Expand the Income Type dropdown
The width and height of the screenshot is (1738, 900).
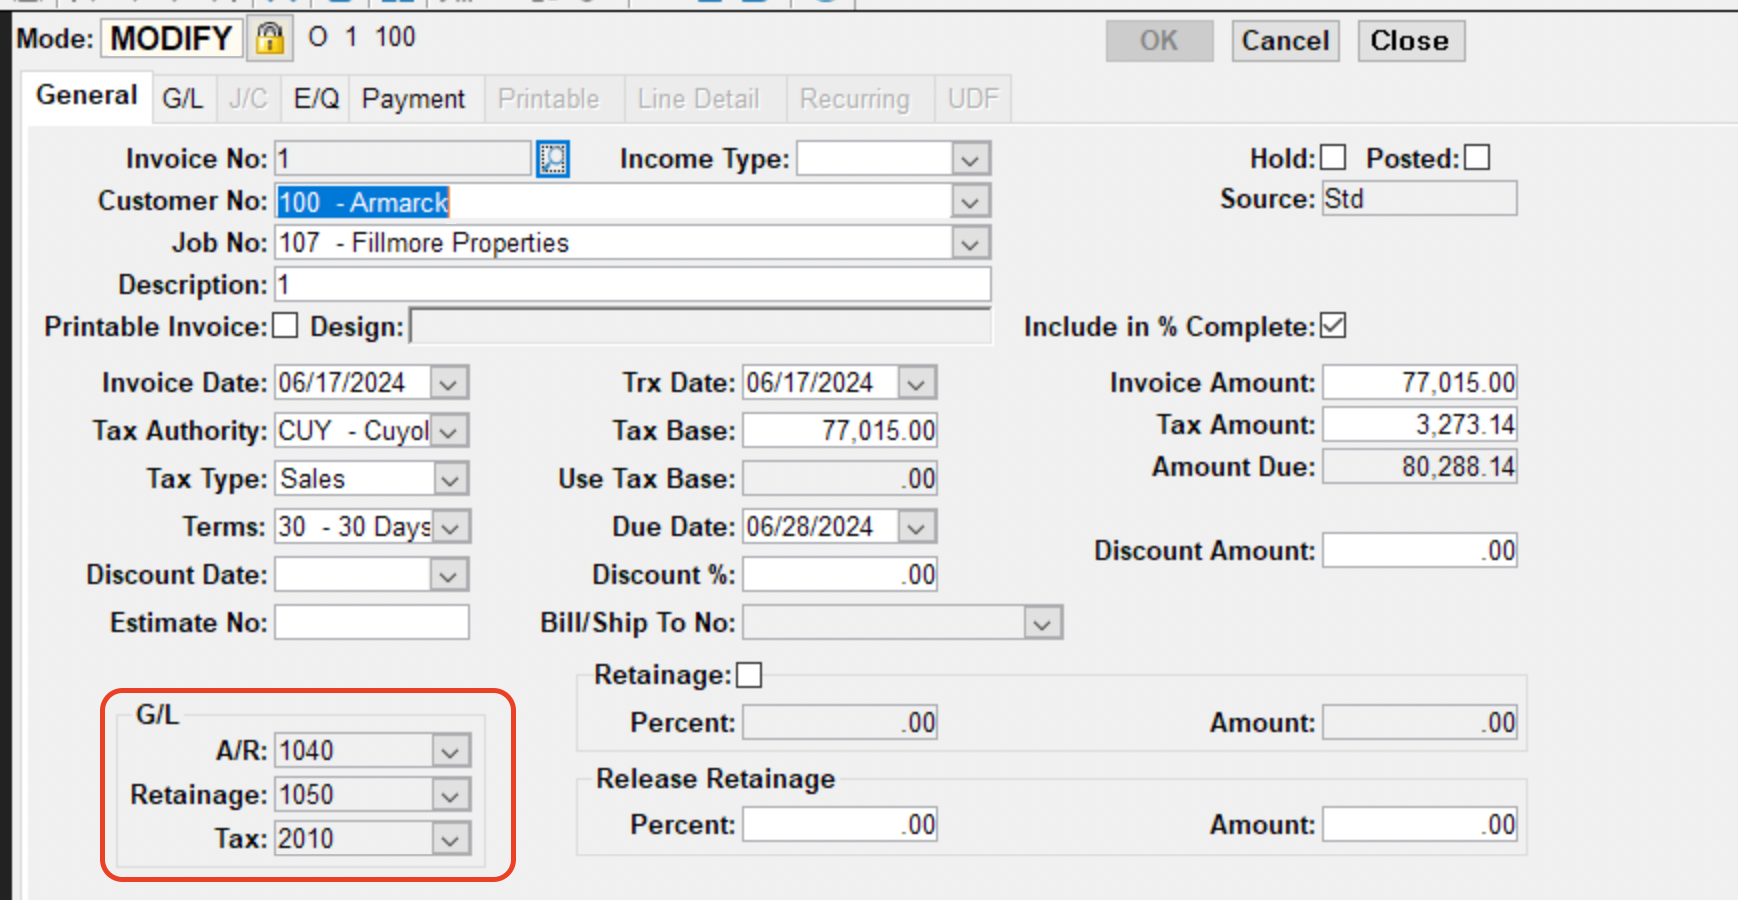[x=969, y=159]
